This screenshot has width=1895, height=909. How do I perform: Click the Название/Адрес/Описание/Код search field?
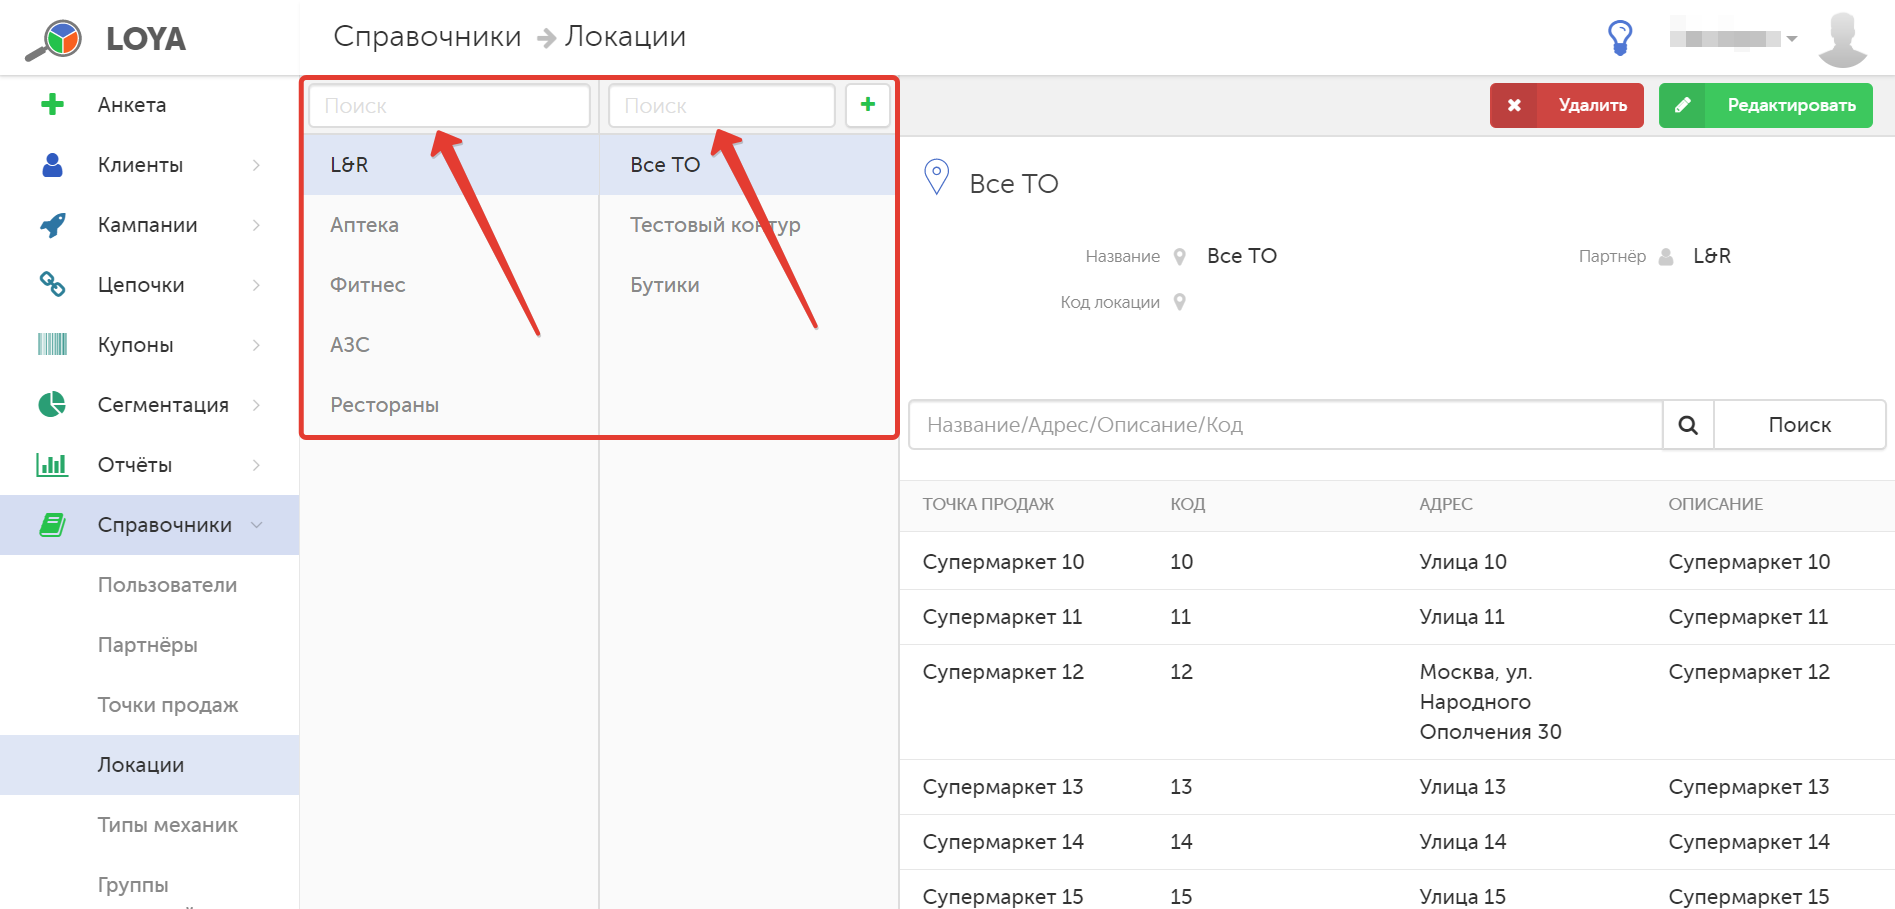[1286, 425]
